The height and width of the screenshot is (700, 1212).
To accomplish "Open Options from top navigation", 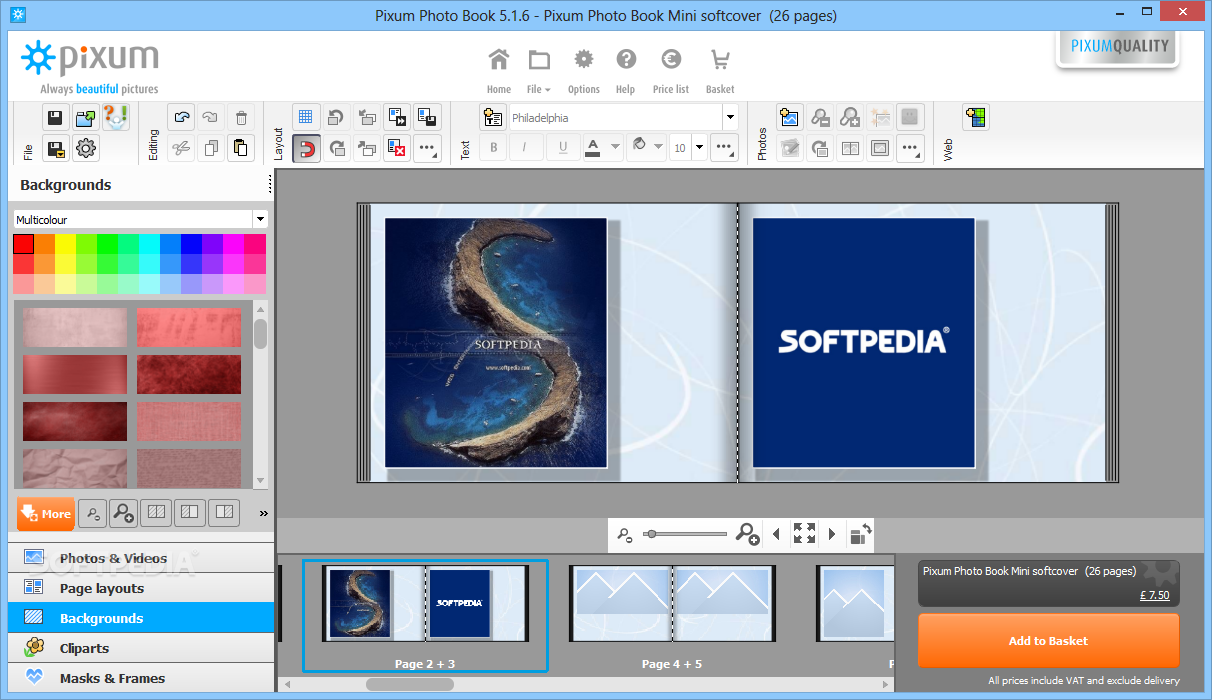I will pos(584,70).
